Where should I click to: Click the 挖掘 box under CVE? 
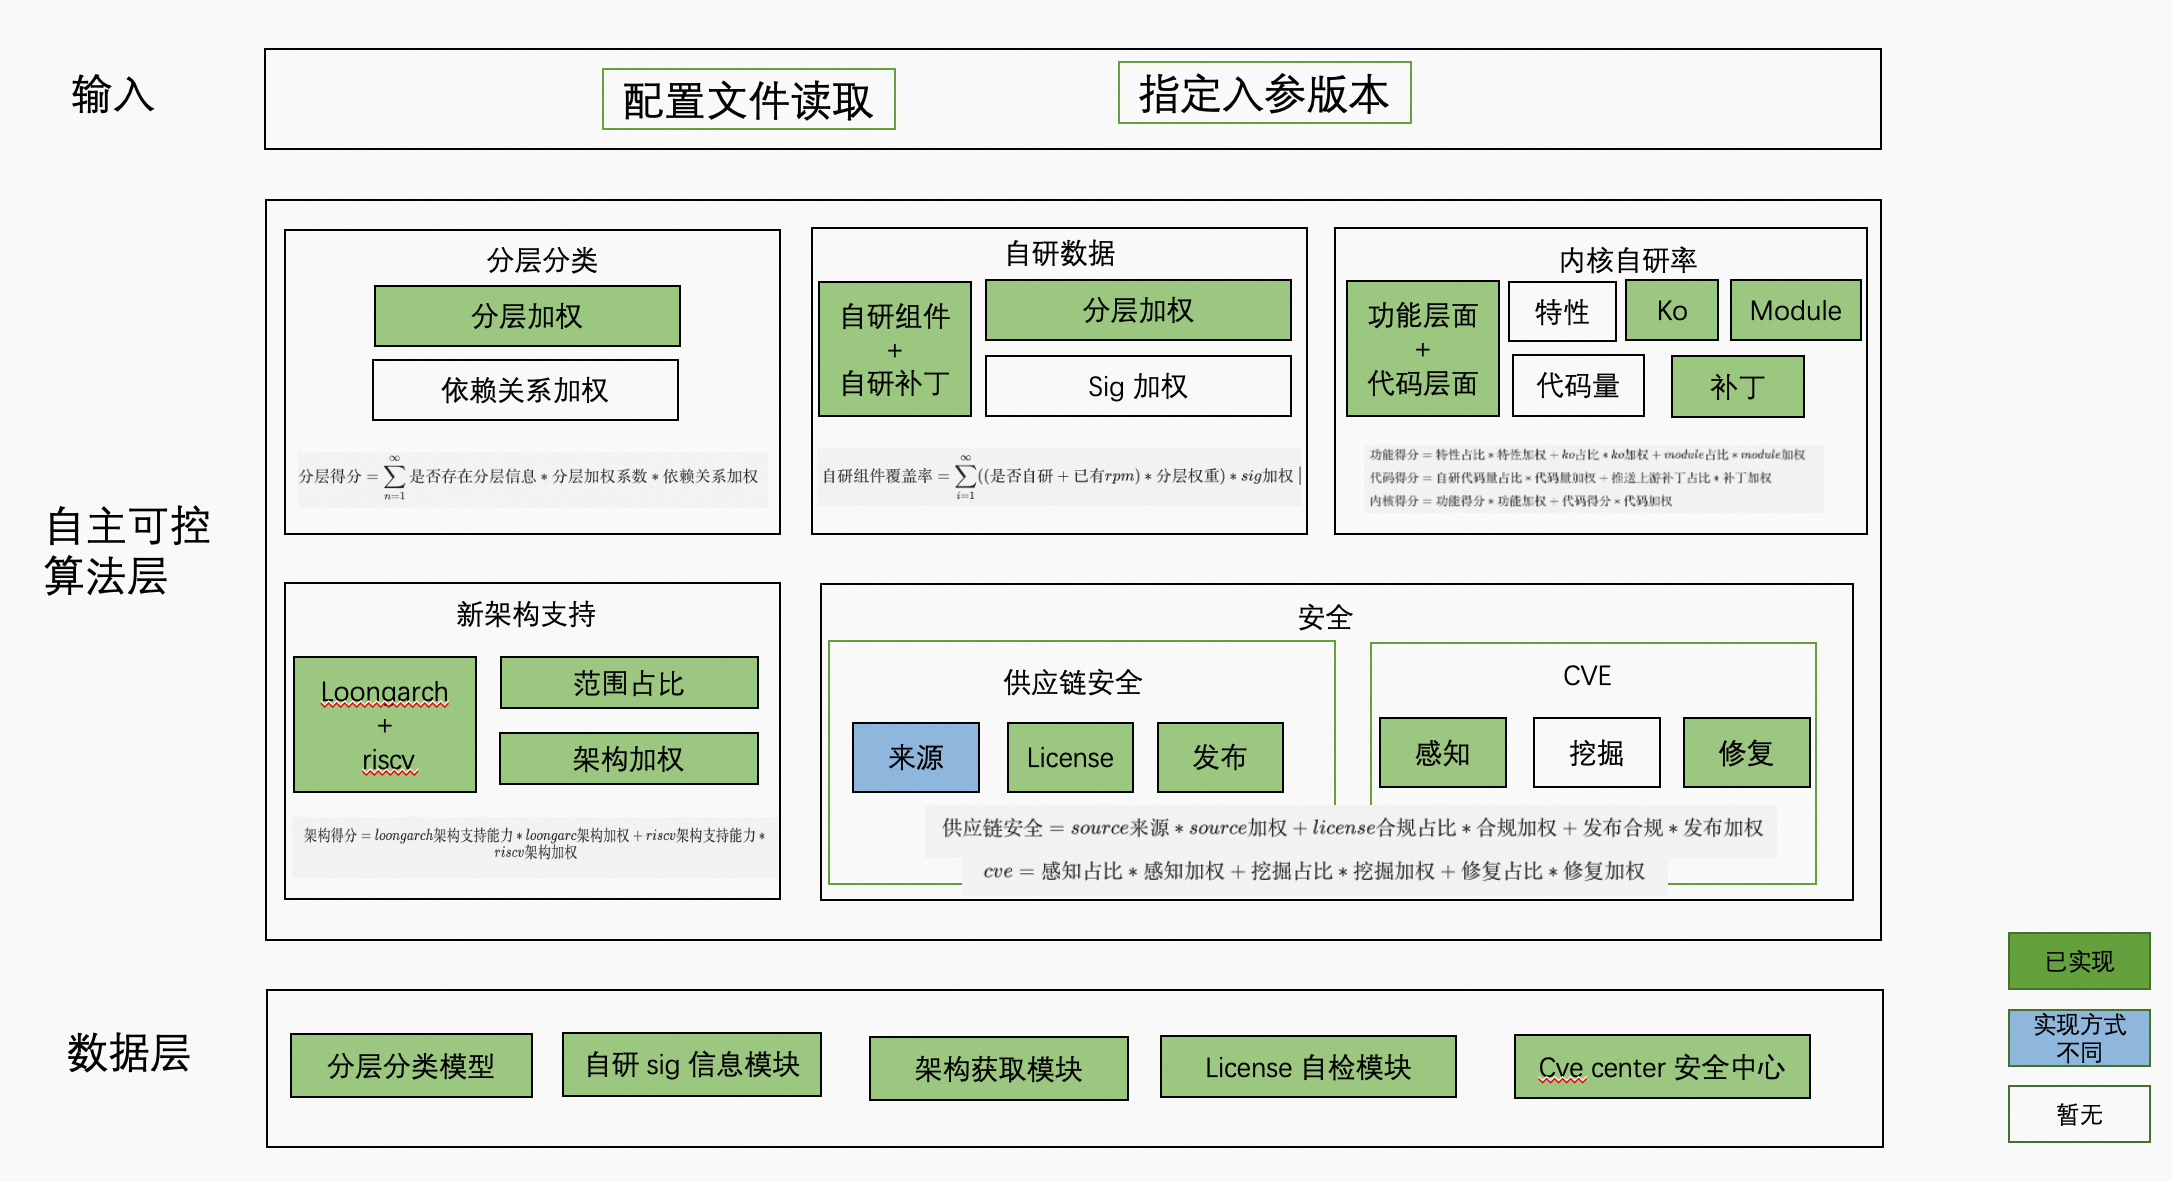pos(1596,753)
